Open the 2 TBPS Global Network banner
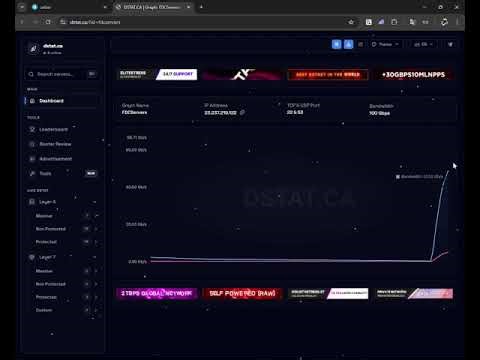 tap(157, 293)
